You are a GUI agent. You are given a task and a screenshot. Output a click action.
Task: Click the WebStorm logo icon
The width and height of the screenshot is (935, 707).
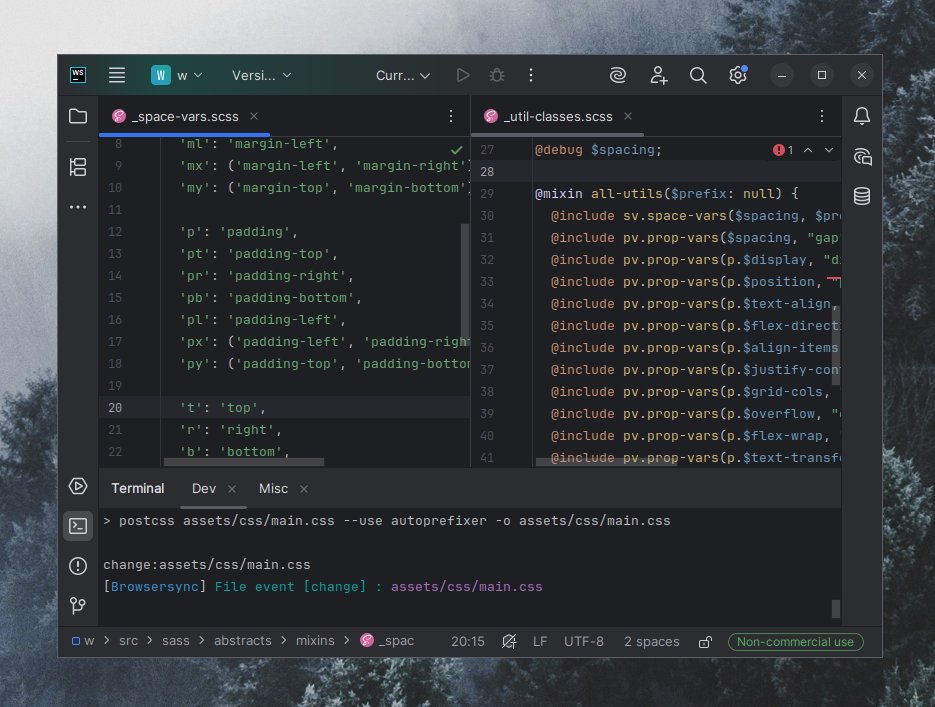(78, 75)
